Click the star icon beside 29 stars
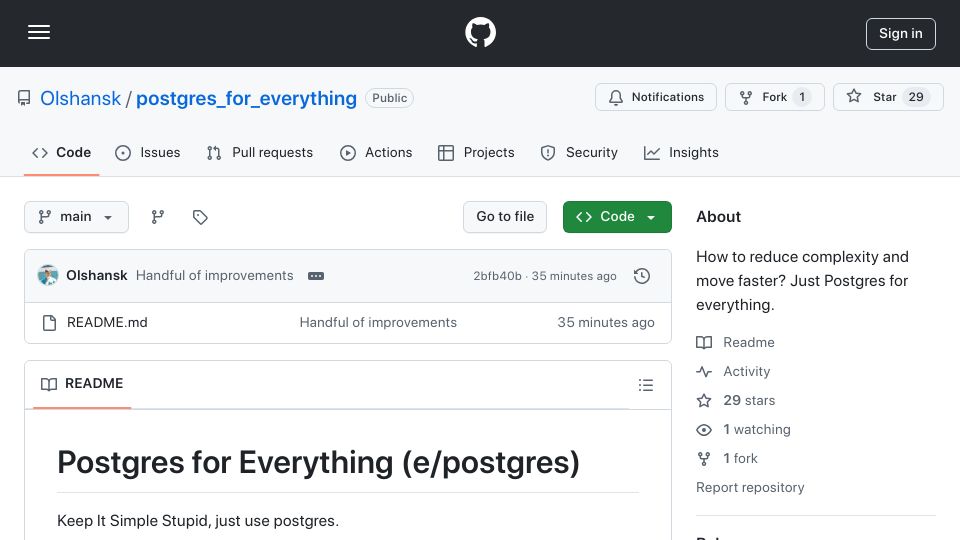The height and width of the screenshot is (540, 960). point(704,401)
